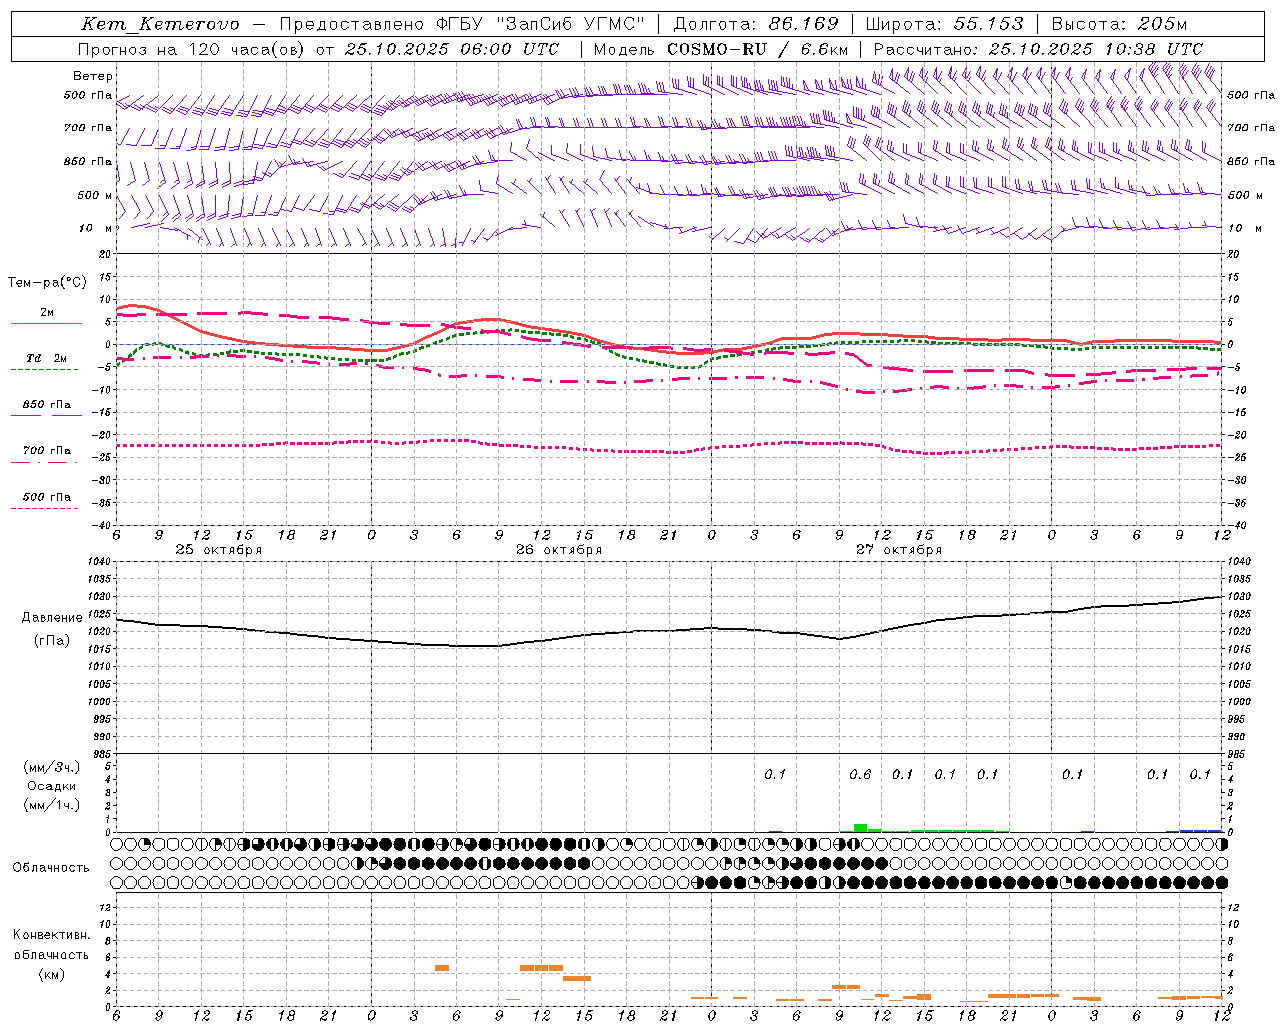The width and height of the screenshot is (1280, 1024).
Task: Click the "(мм/3ч.)" precipitation unit label
Action: 52,767
